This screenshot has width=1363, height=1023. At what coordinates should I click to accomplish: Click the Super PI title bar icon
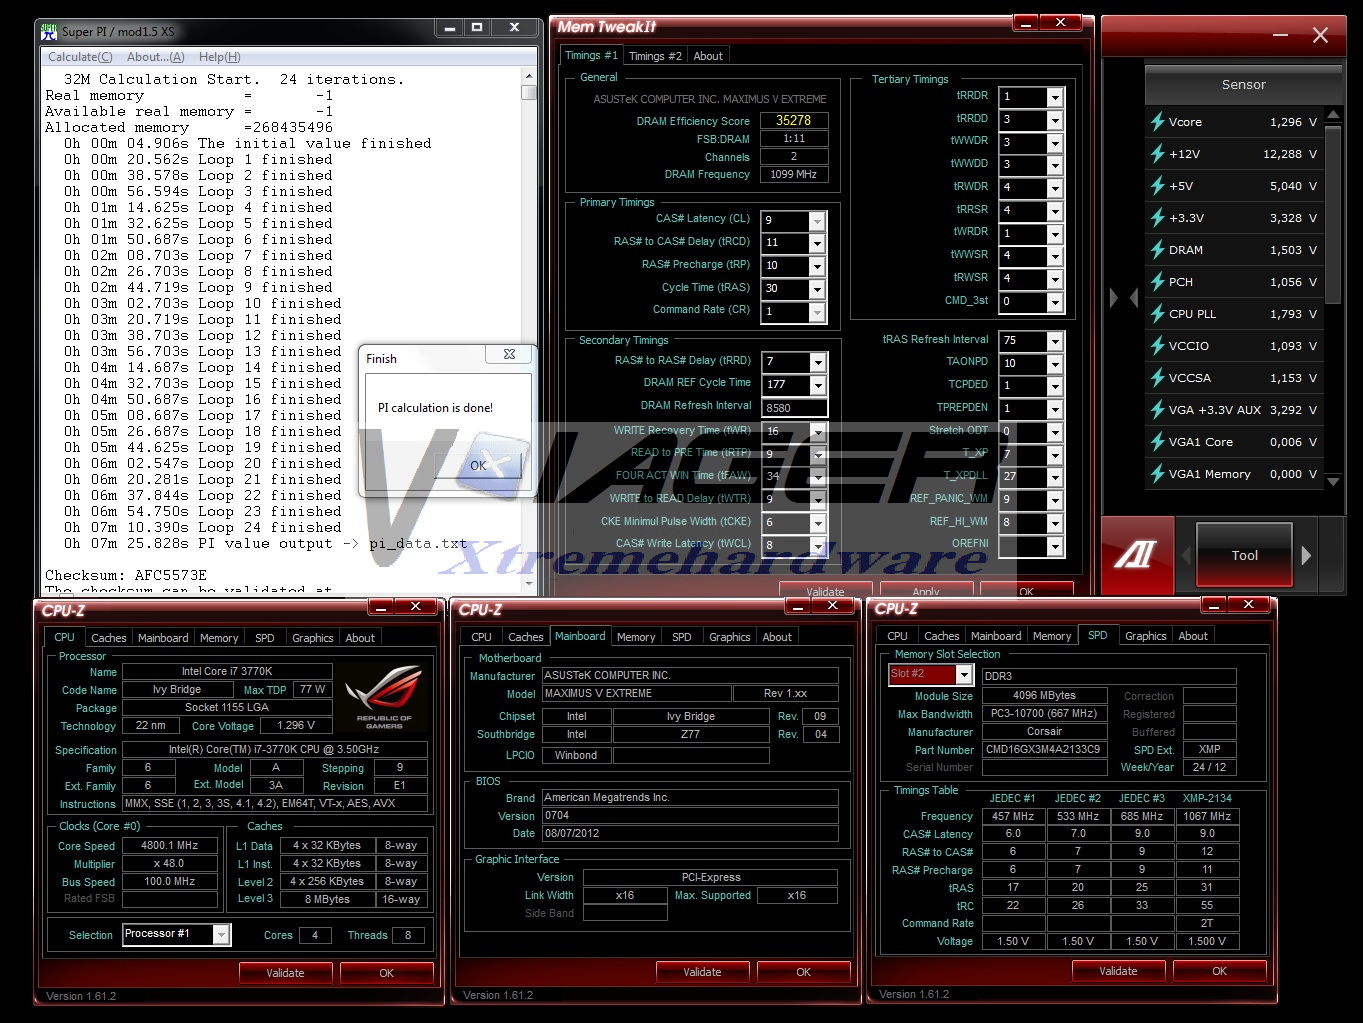49,31
